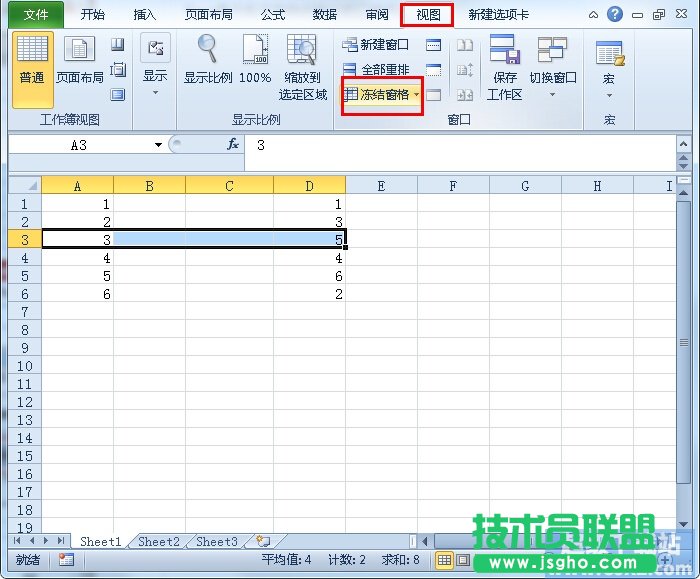The image size is (700, 579).
Task: Click the insert function fx icon
Action: pyautogui.click(x=233, y=145)
